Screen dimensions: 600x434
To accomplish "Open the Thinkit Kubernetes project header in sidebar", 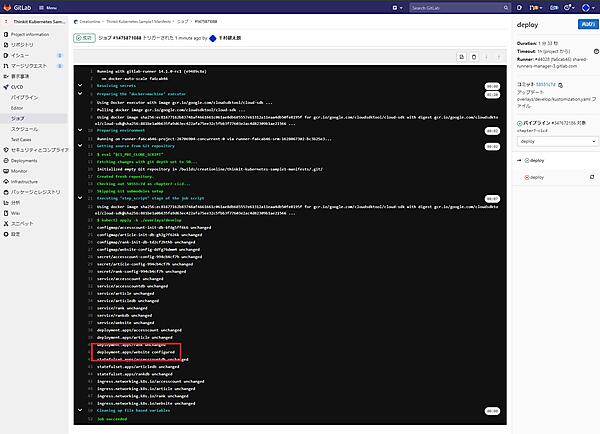I will (x=34, y=22).
